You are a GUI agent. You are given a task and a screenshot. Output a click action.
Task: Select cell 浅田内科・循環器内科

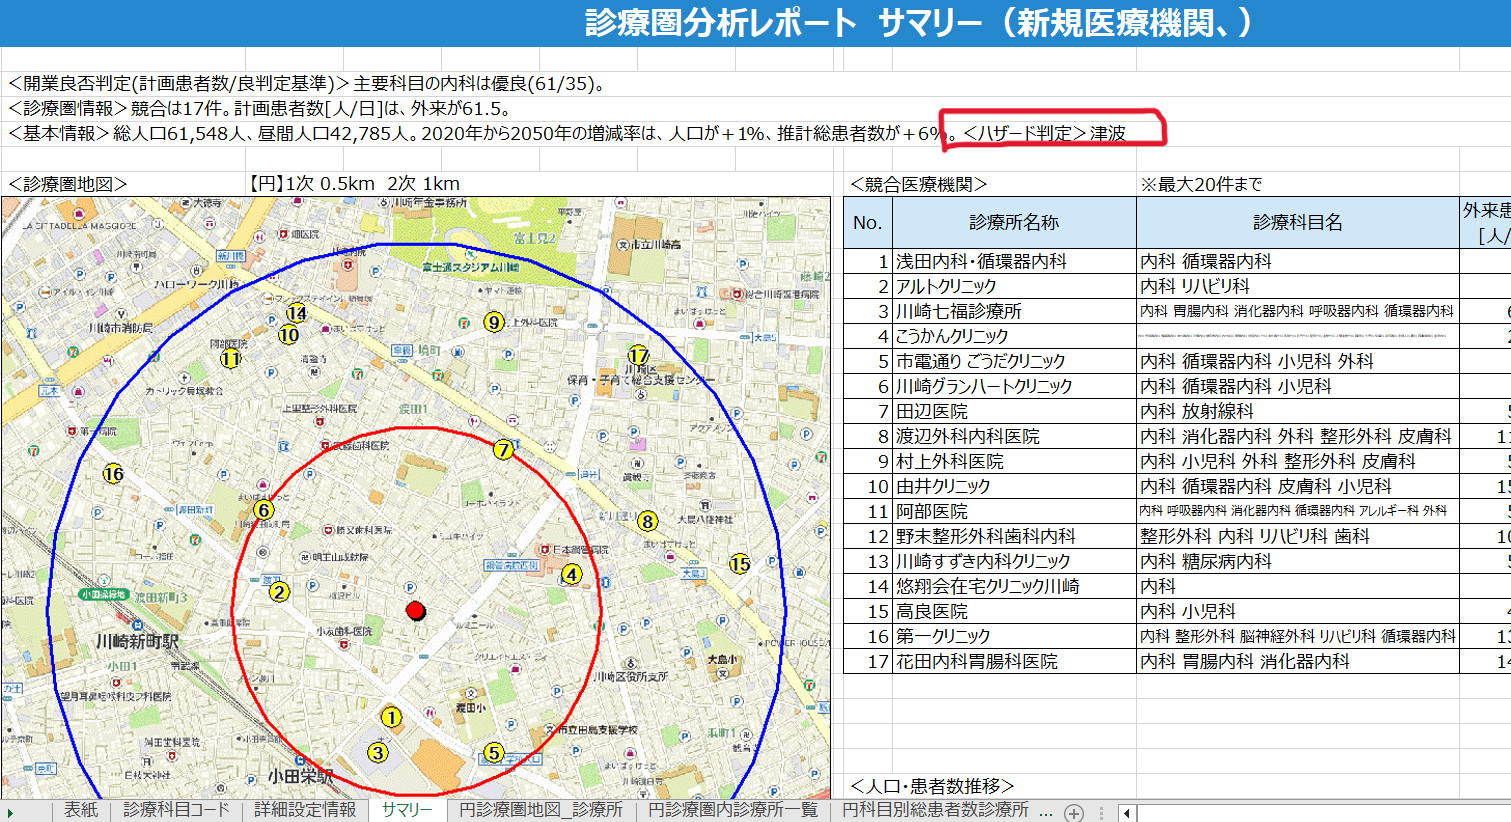(x=1014, y=261)
